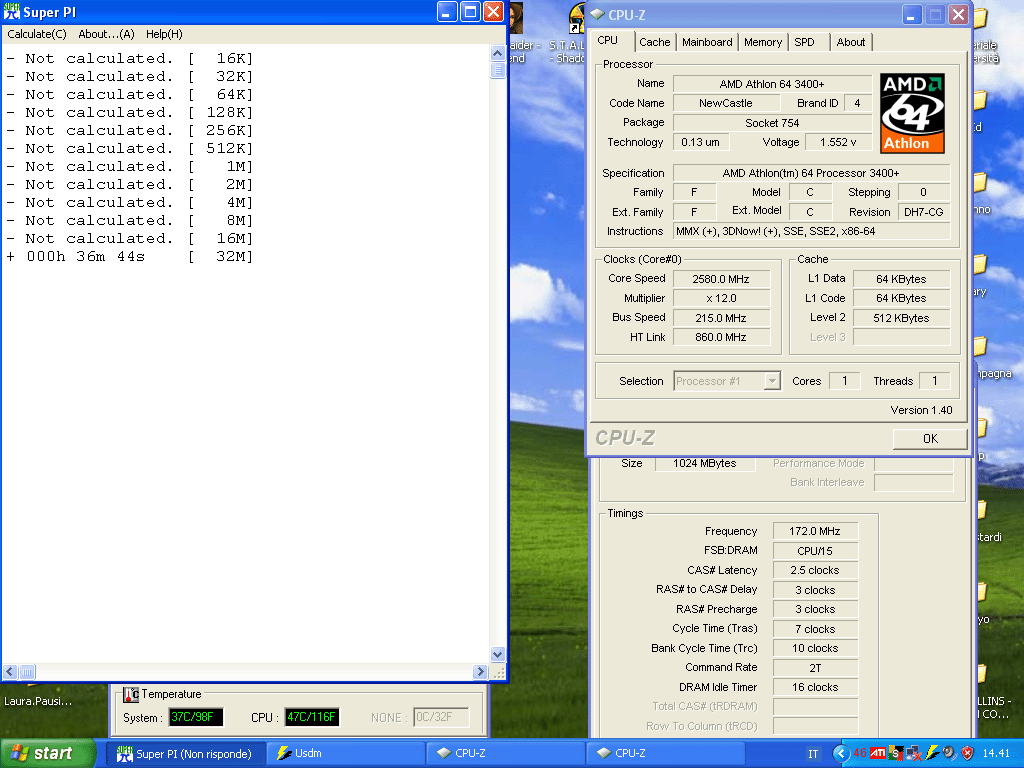Activate Super PI (Non risponde) taskbar button

click(x=188, y=754)
